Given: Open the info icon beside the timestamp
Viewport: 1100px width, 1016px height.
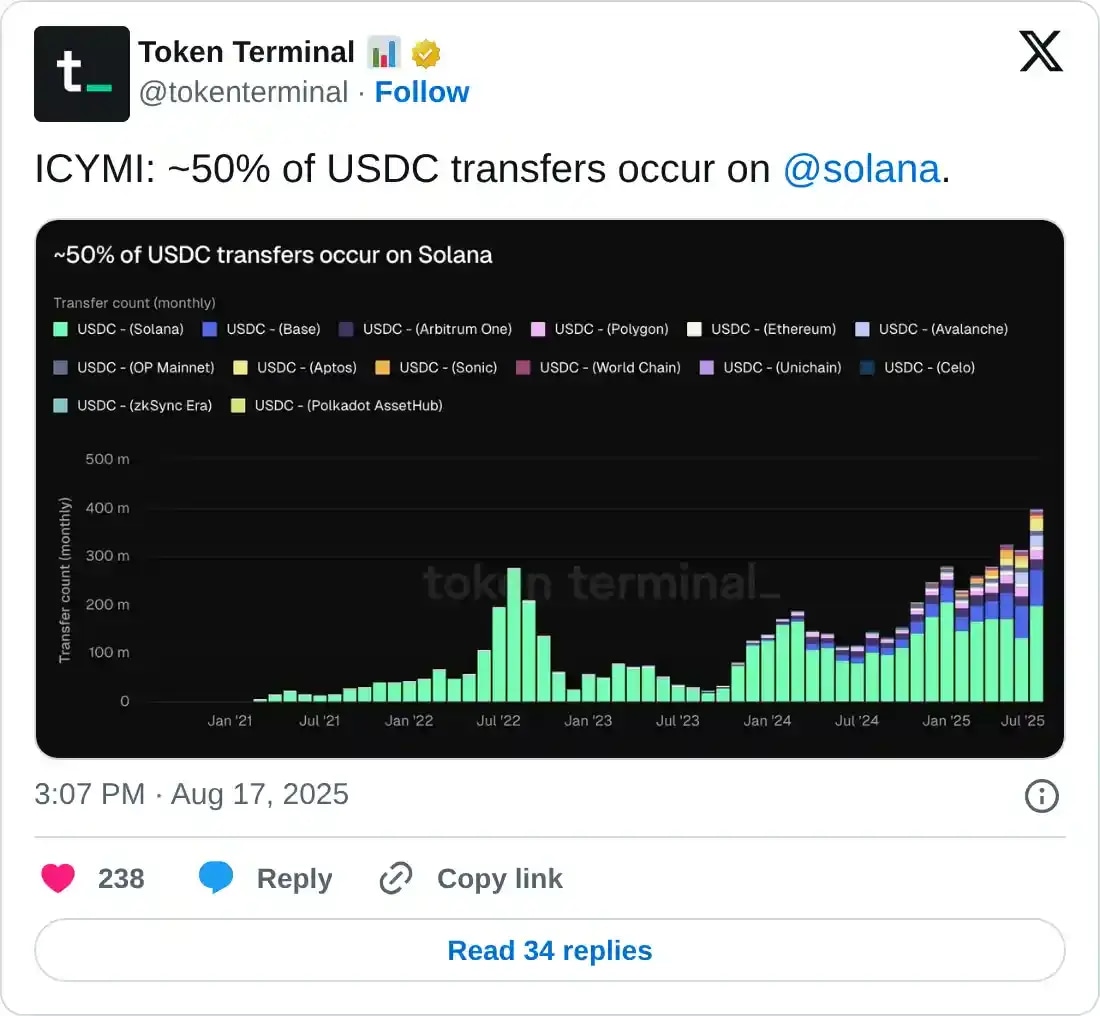Looking at the screenshot, I should (x=1041, y=796).
